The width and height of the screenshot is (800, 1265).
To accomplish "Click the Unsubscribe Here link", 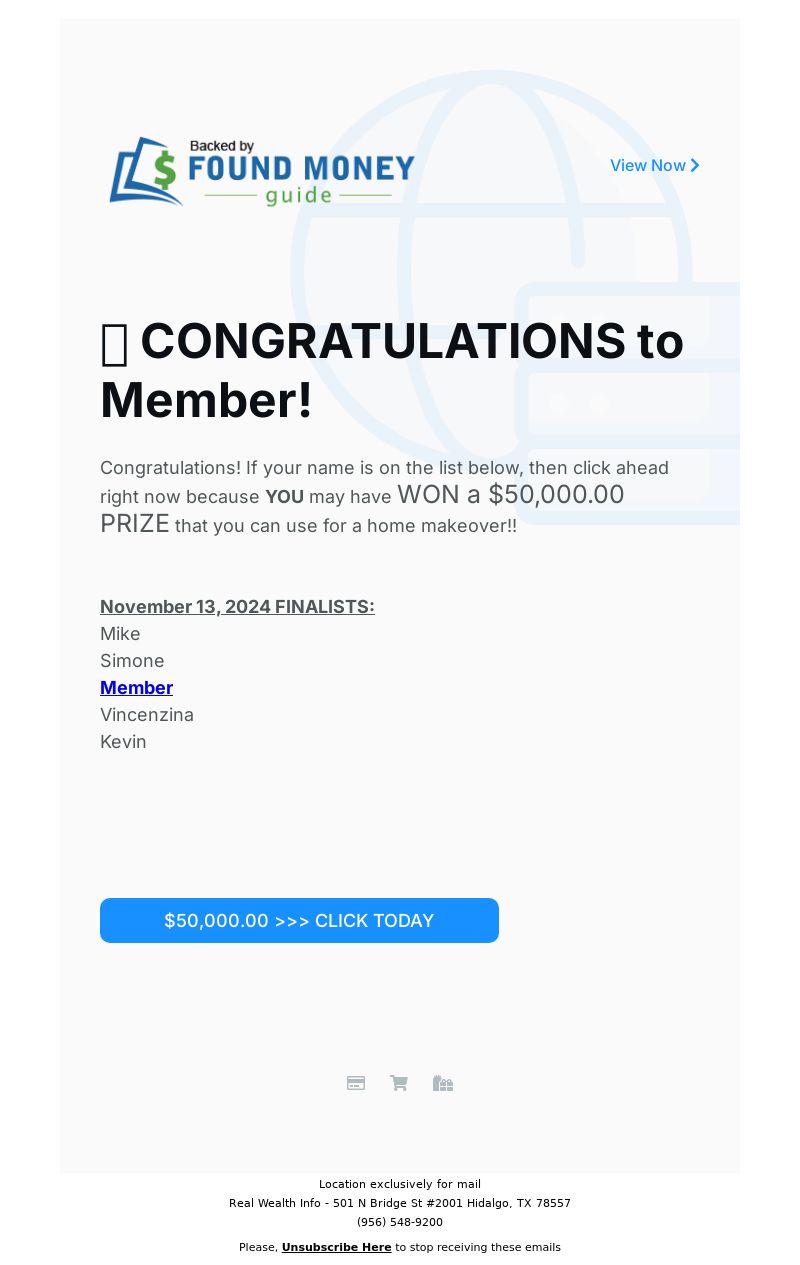I will click(x=336, y=1247).
